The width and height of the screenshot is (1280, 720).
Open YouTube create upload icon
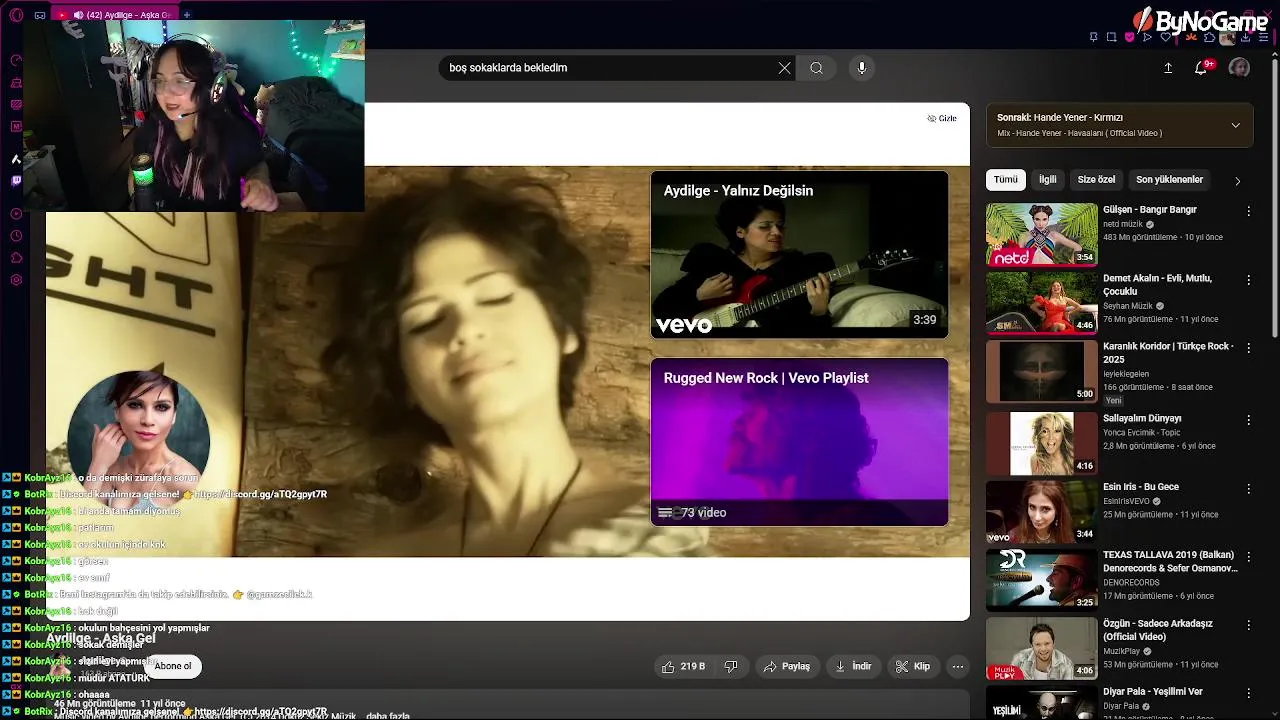pos(1168,68)
